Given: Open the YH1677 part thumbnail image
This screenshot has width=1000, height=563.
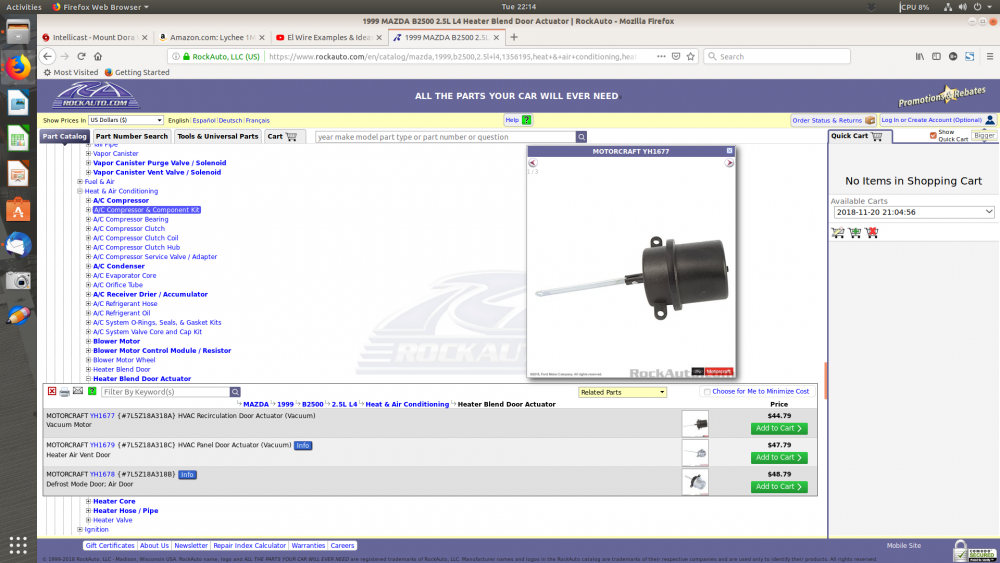Looking at the screenshot, I should (695, 423).
